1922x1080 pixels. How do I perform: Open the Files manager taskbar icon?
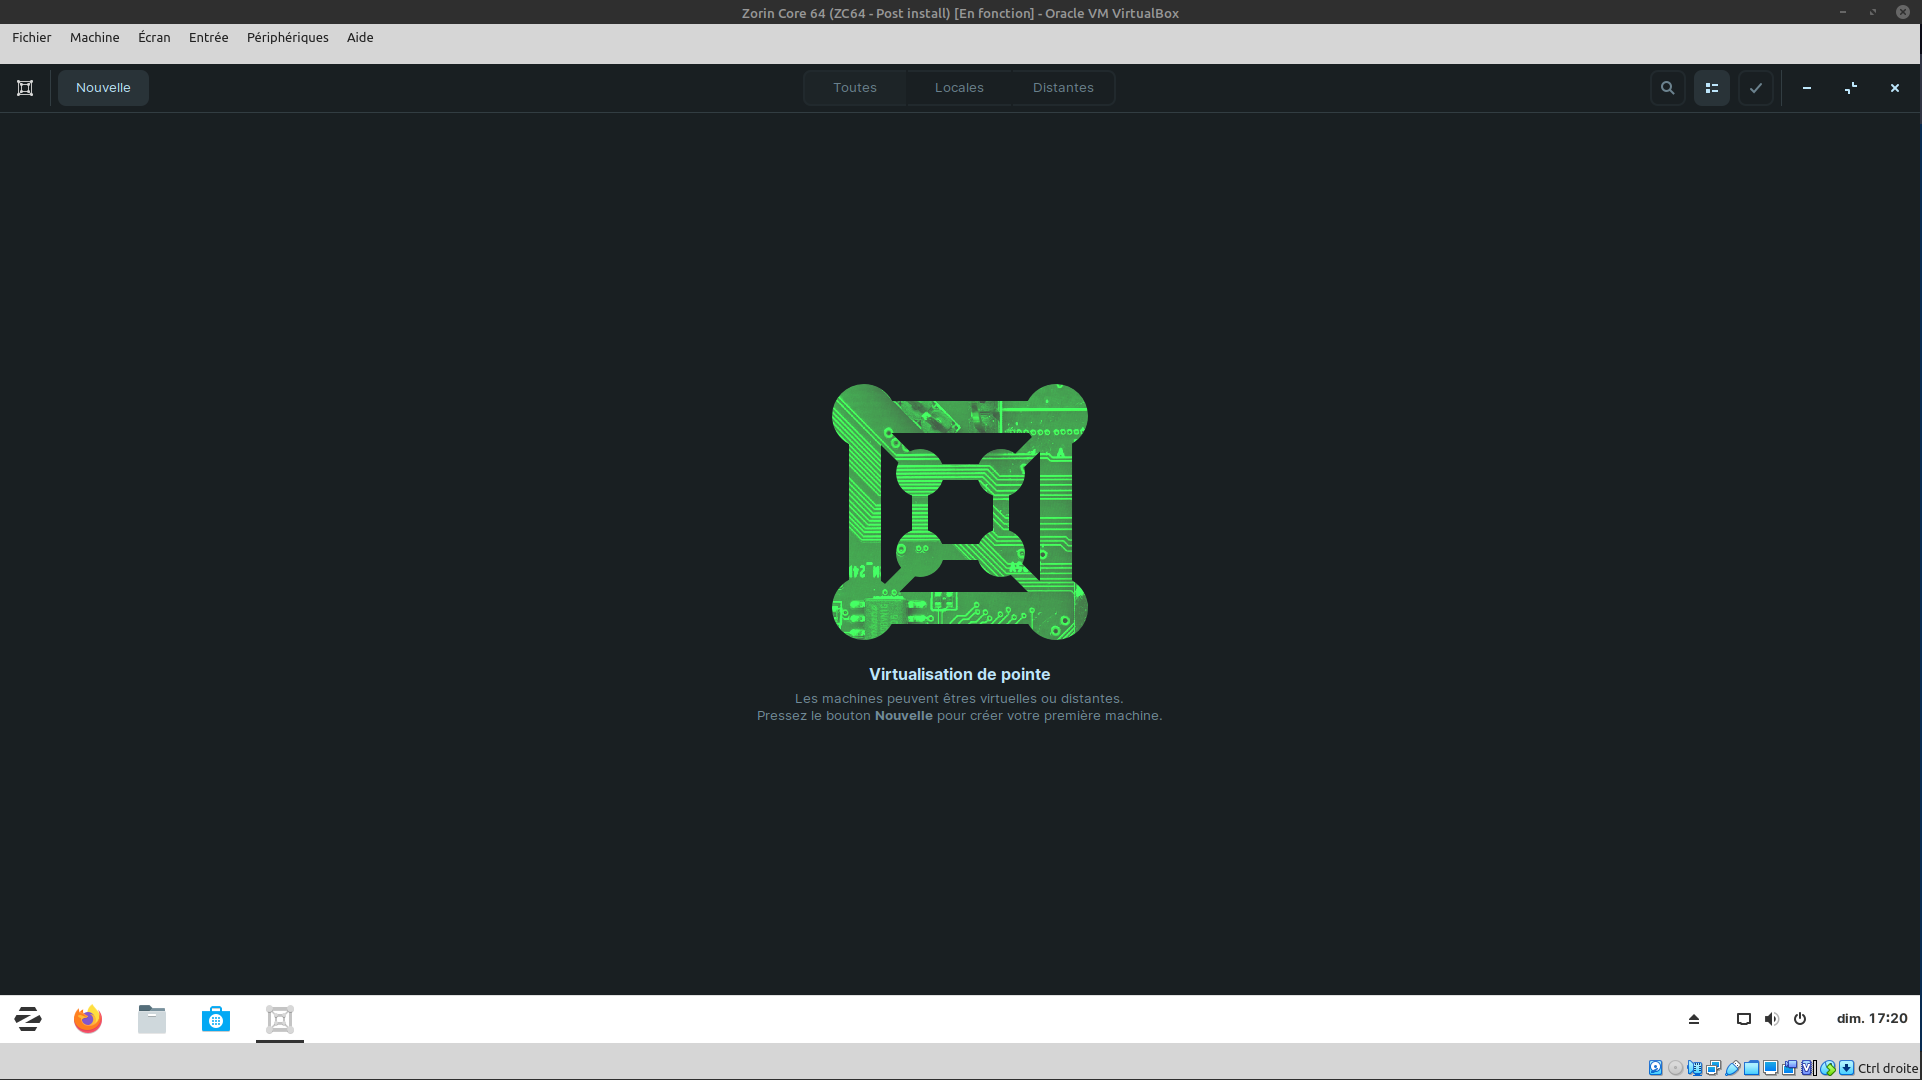[152, 1019]
